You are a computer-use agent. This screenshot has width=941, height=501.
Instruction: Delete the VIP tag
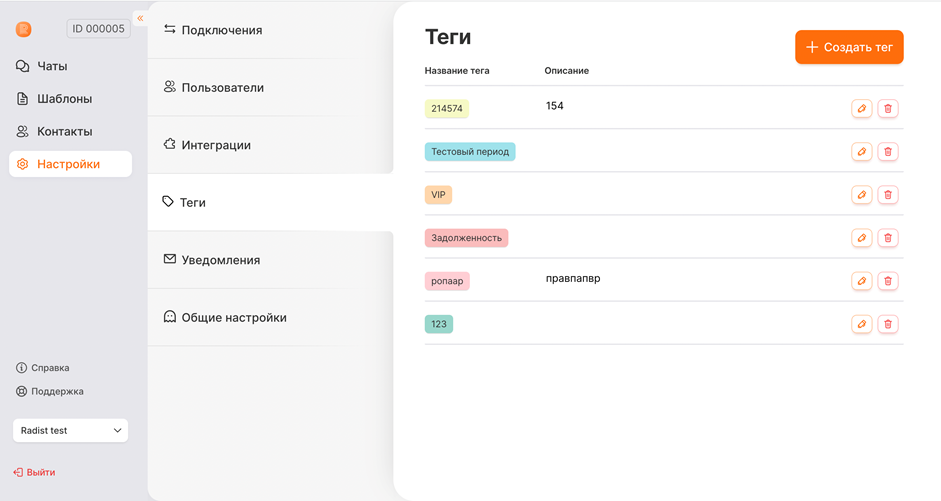[x=888, y=195]
